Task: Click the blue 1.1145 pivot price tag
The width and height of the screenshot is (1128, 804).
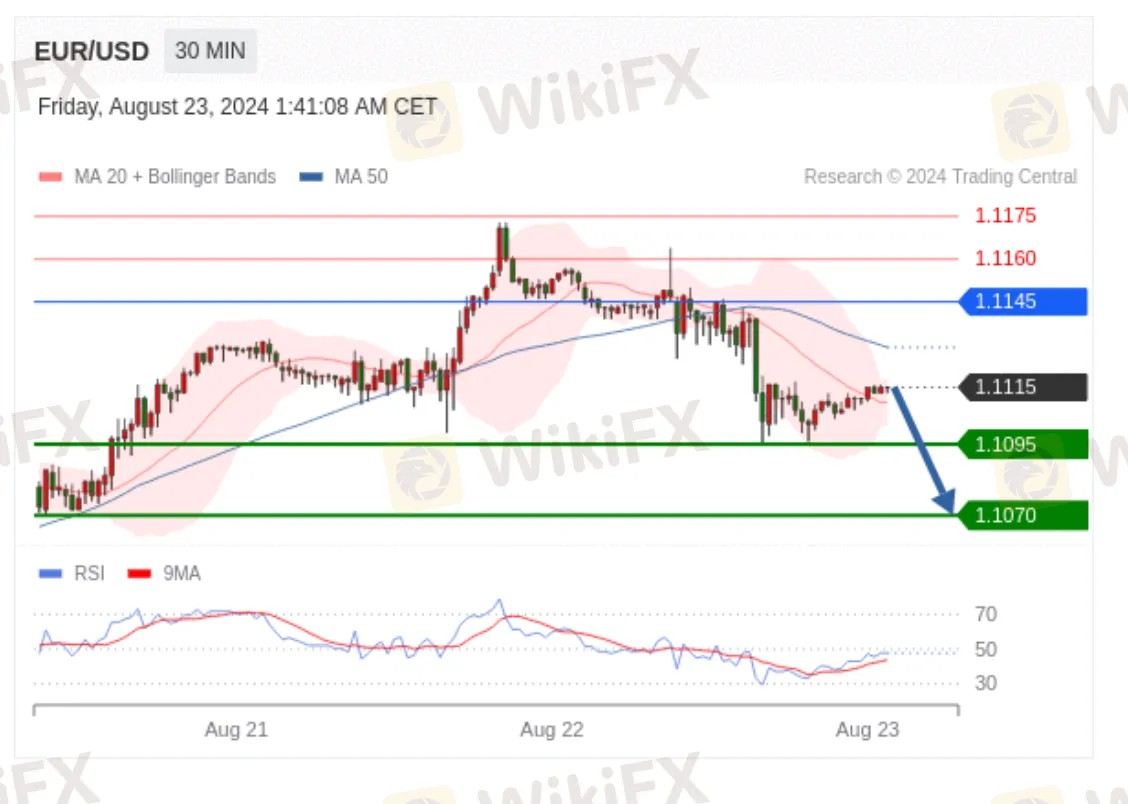Action: pyautogui.click(x=1024, y=301)
